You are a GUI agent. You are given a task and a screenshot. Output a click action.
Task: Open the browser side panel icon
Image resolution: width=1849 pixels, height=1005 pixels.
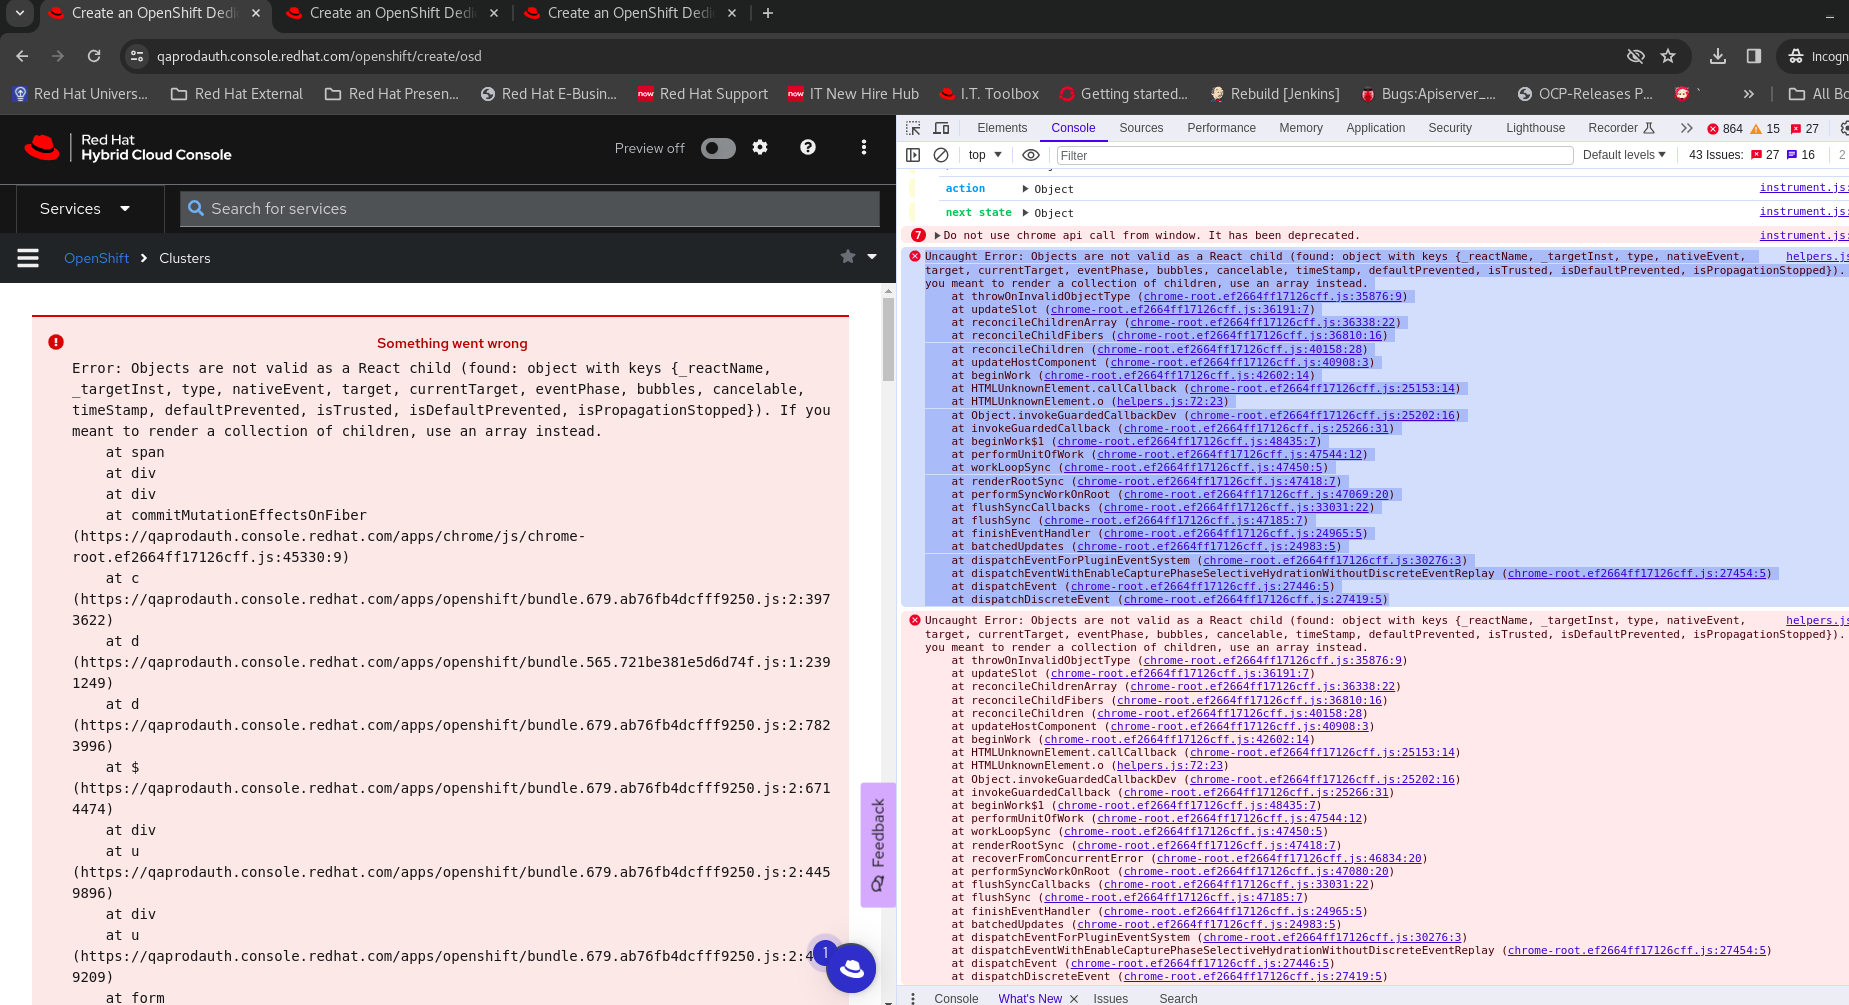point(1754,56)
